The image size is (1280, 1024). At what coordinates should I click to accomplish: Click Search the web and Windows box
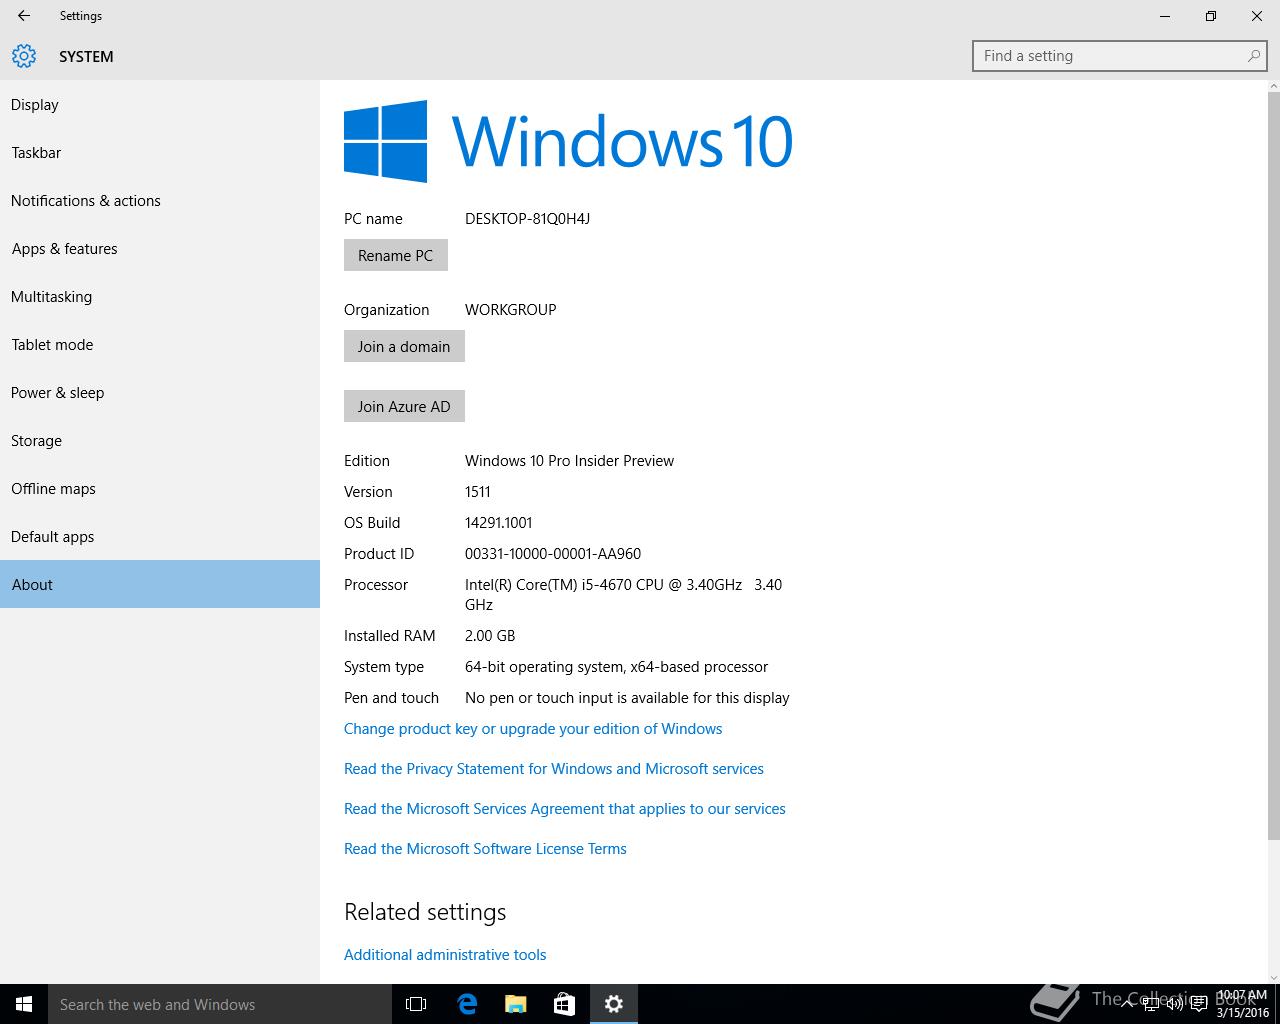[220, 1004]
